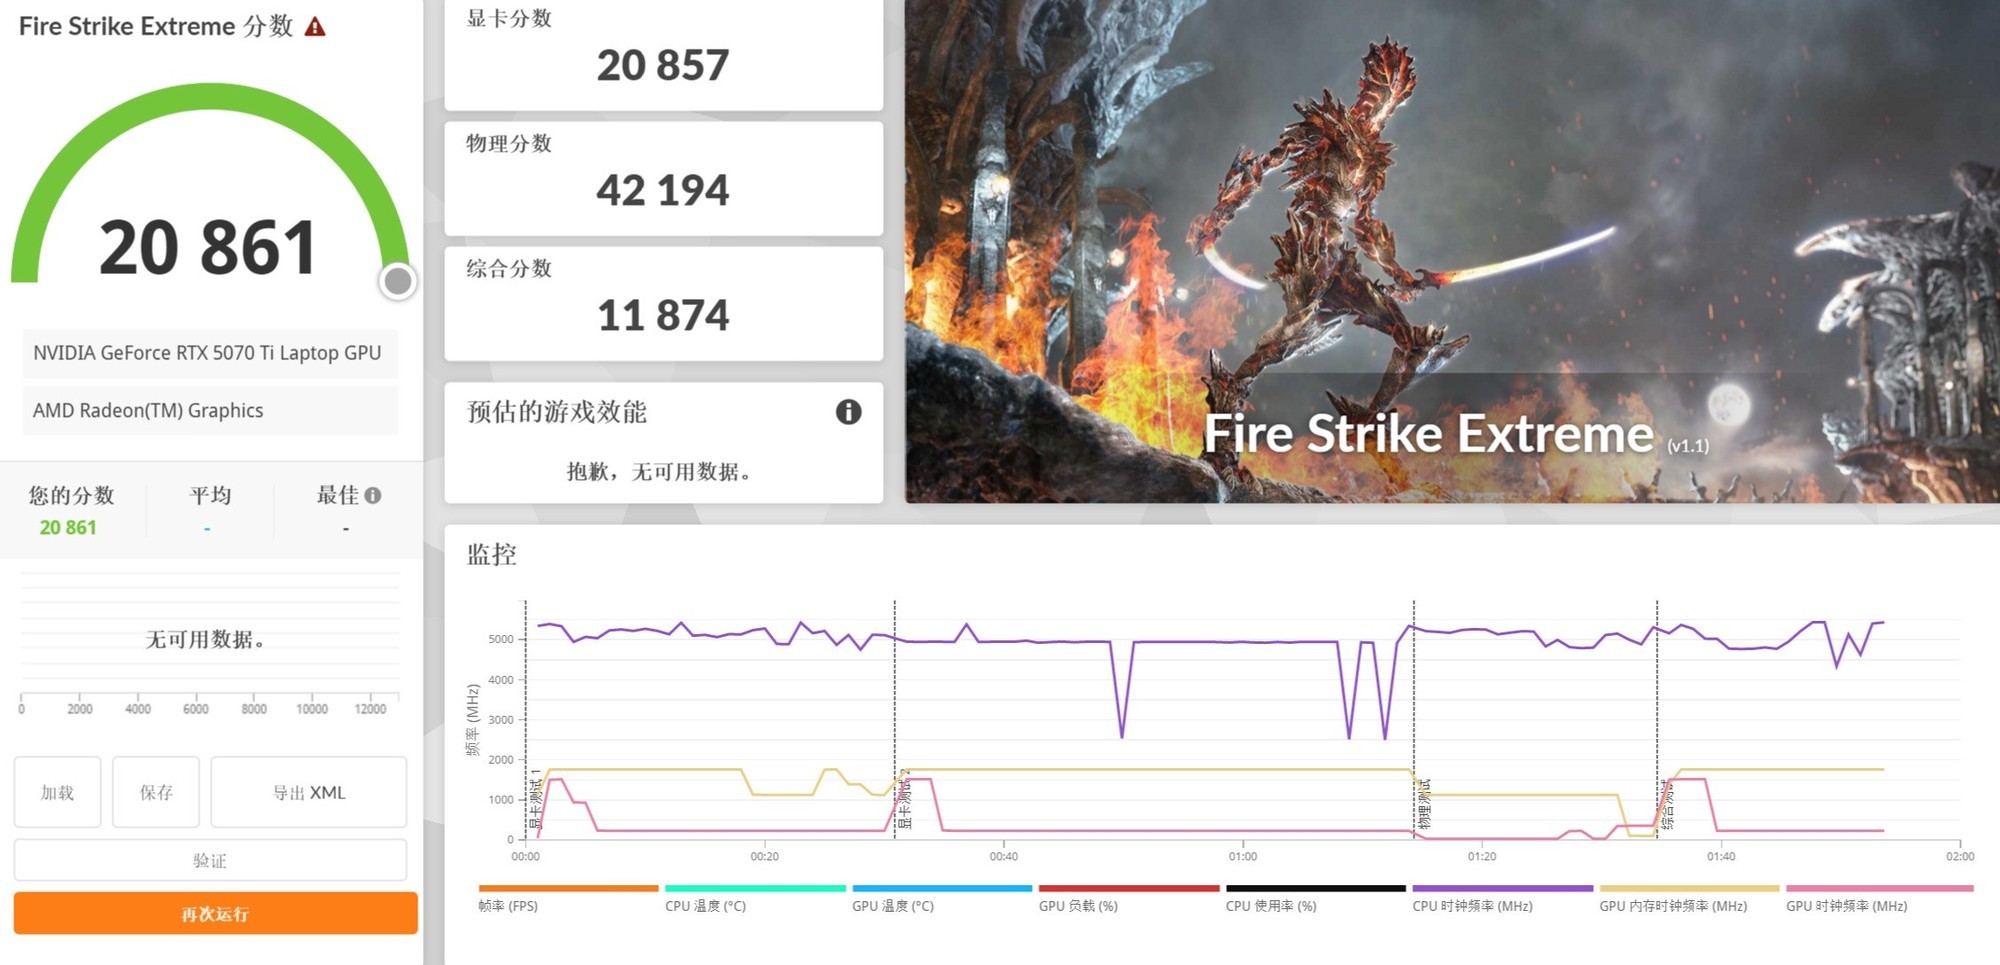Export results with 导出 XML button

pos(309,792)
